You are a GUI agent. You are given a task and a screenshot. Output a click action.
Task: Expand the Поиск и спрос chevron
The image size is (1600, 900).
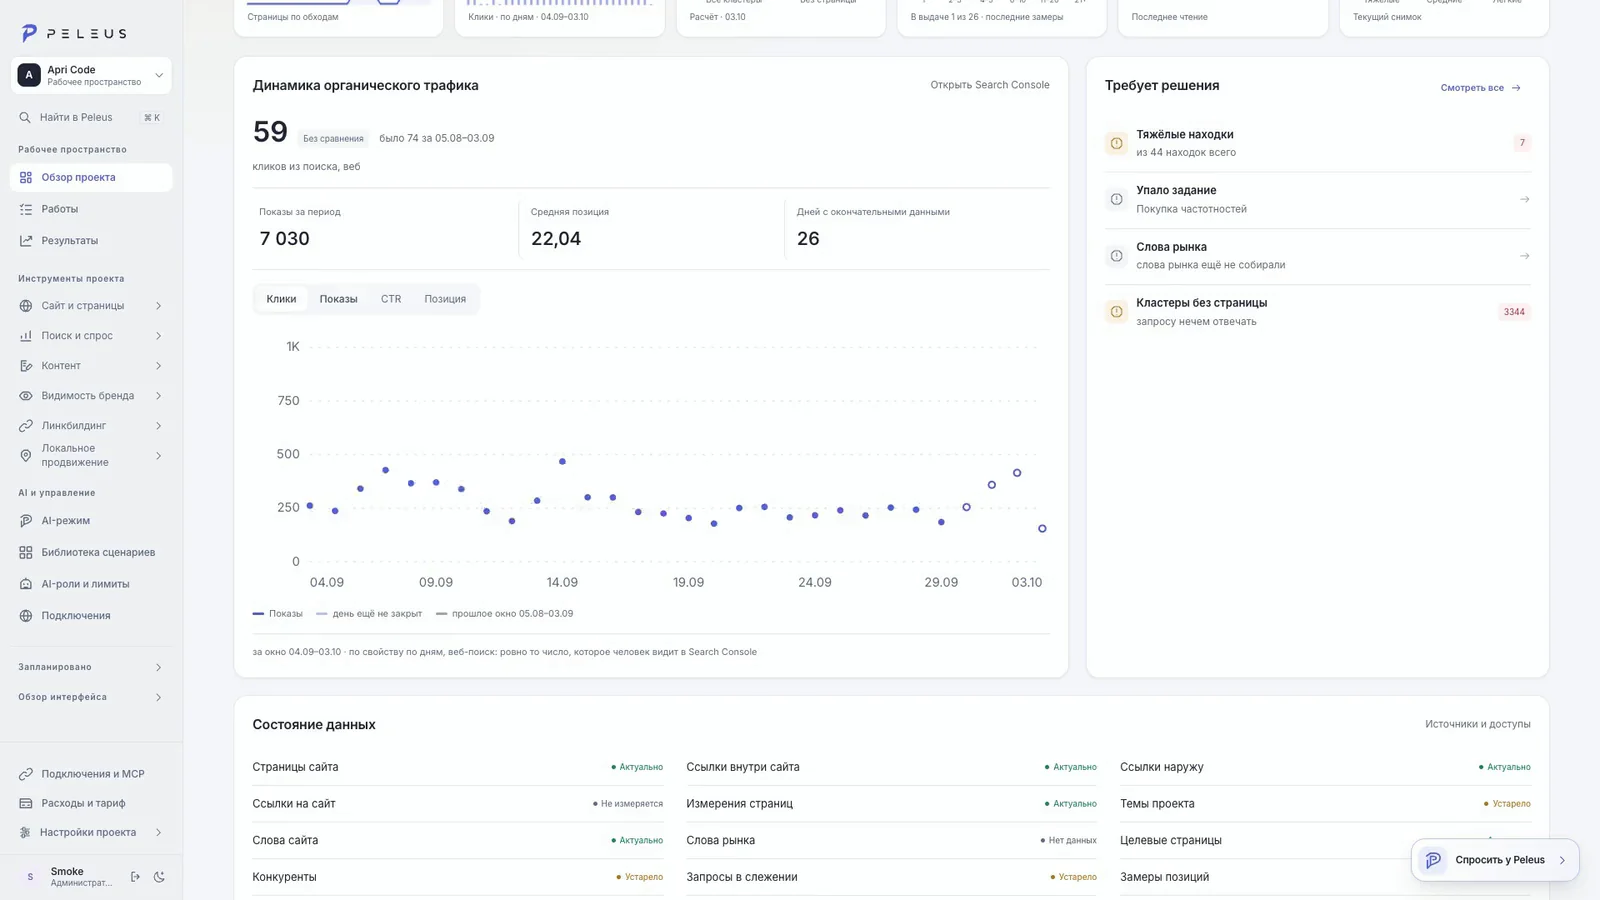(158, 336)
